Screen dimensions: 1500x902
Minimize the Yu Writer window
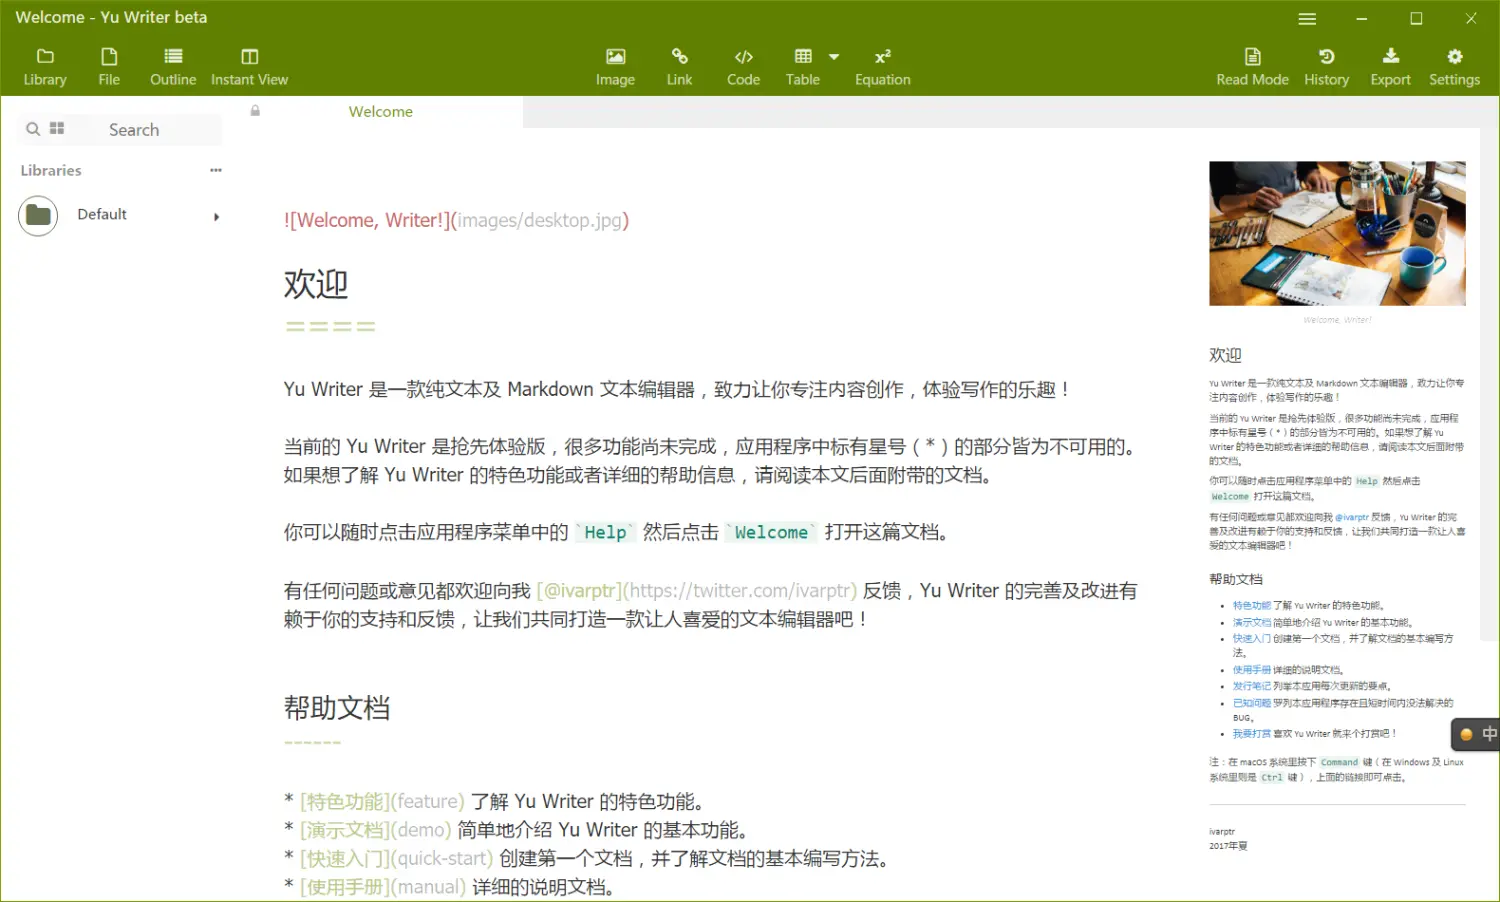click(1361, 18)
